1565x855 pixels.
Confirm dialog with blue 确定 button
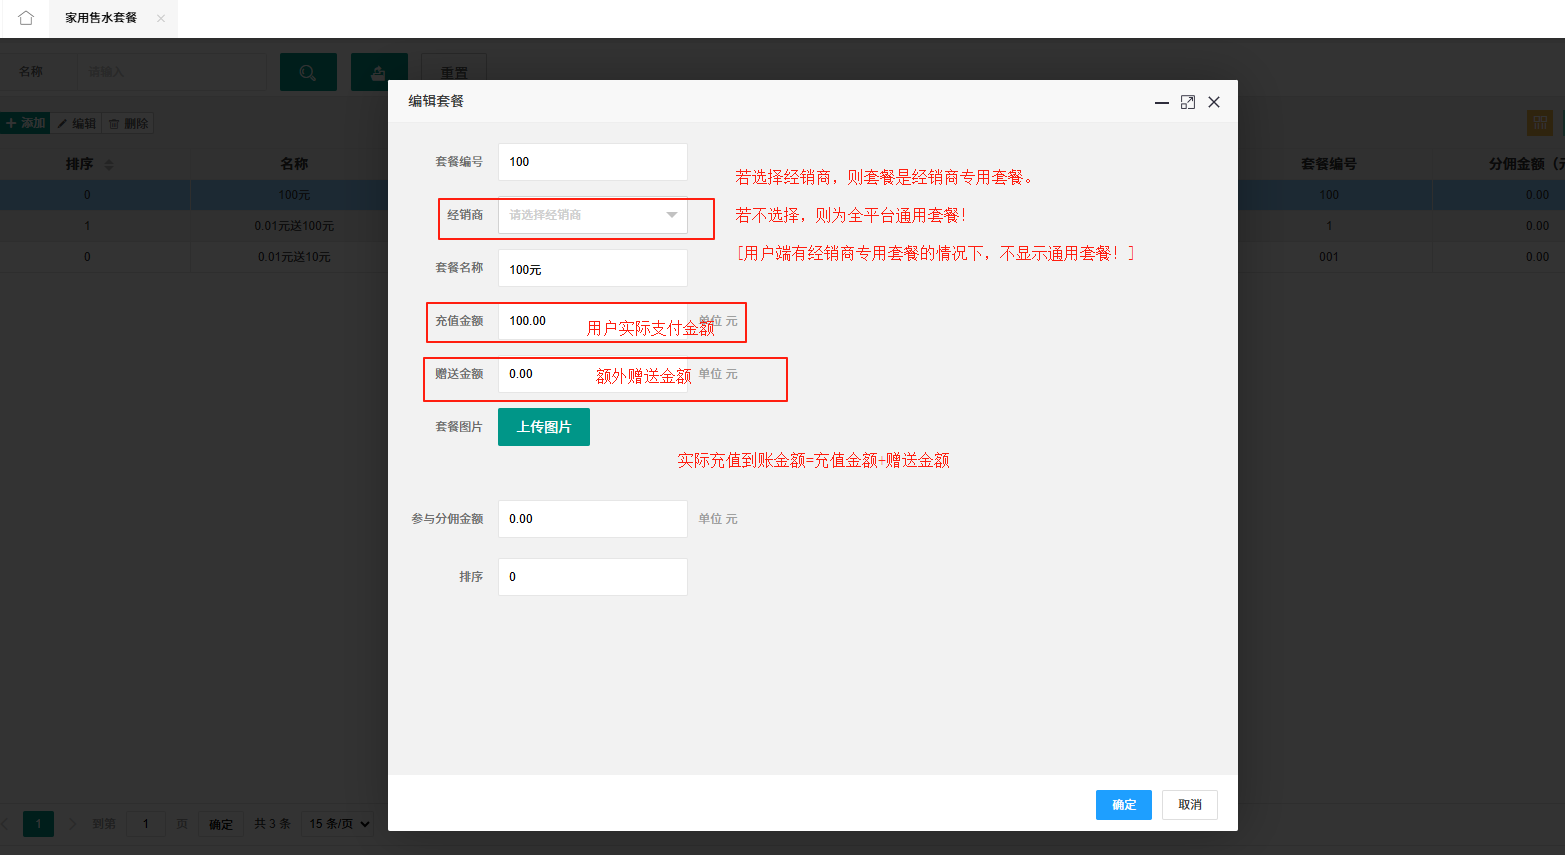click(1124, 805)
